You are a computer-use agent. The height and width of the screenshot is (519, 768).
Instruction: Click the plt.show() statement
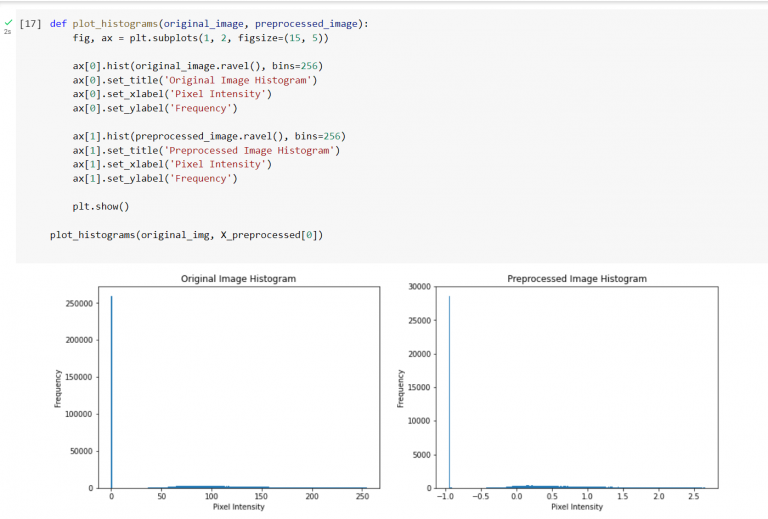101,206
